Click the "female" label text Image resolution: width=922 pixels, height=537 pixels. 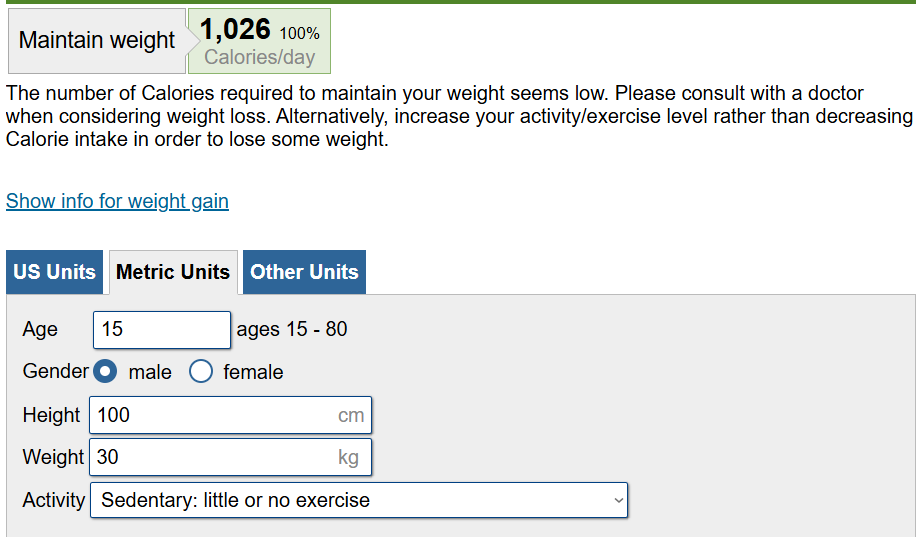coord(253,372)
